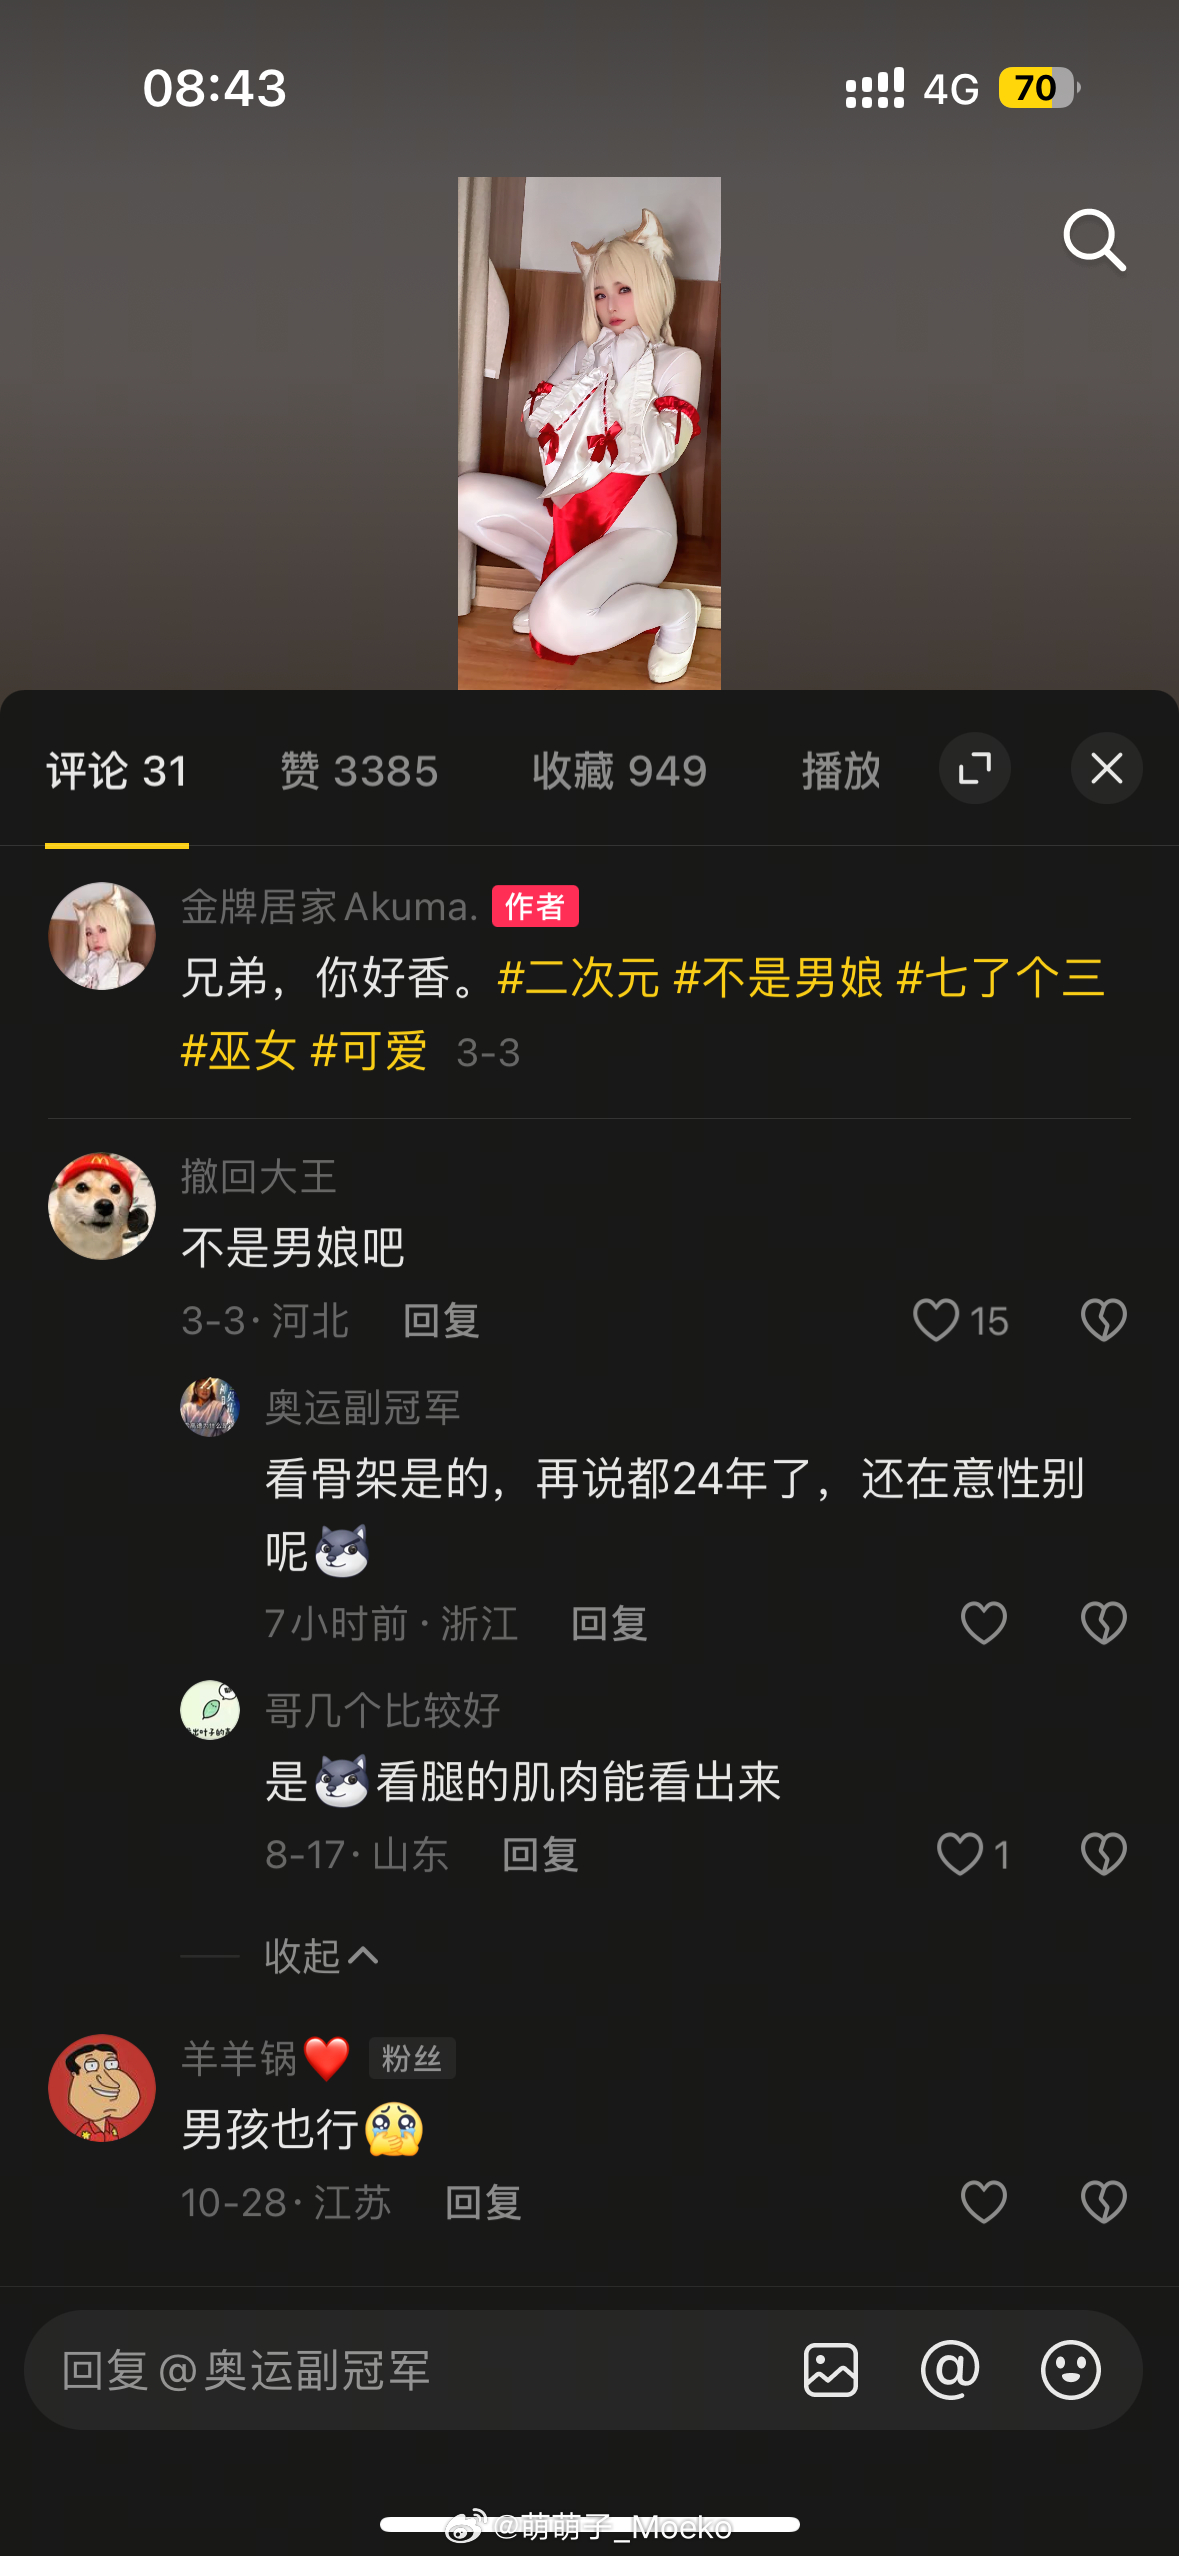Image resolution: width=1179 pixels, height=2556 pixels.
Task: Dislike 羊羊锅's comment
Action: click(x=1103, y=2202)
